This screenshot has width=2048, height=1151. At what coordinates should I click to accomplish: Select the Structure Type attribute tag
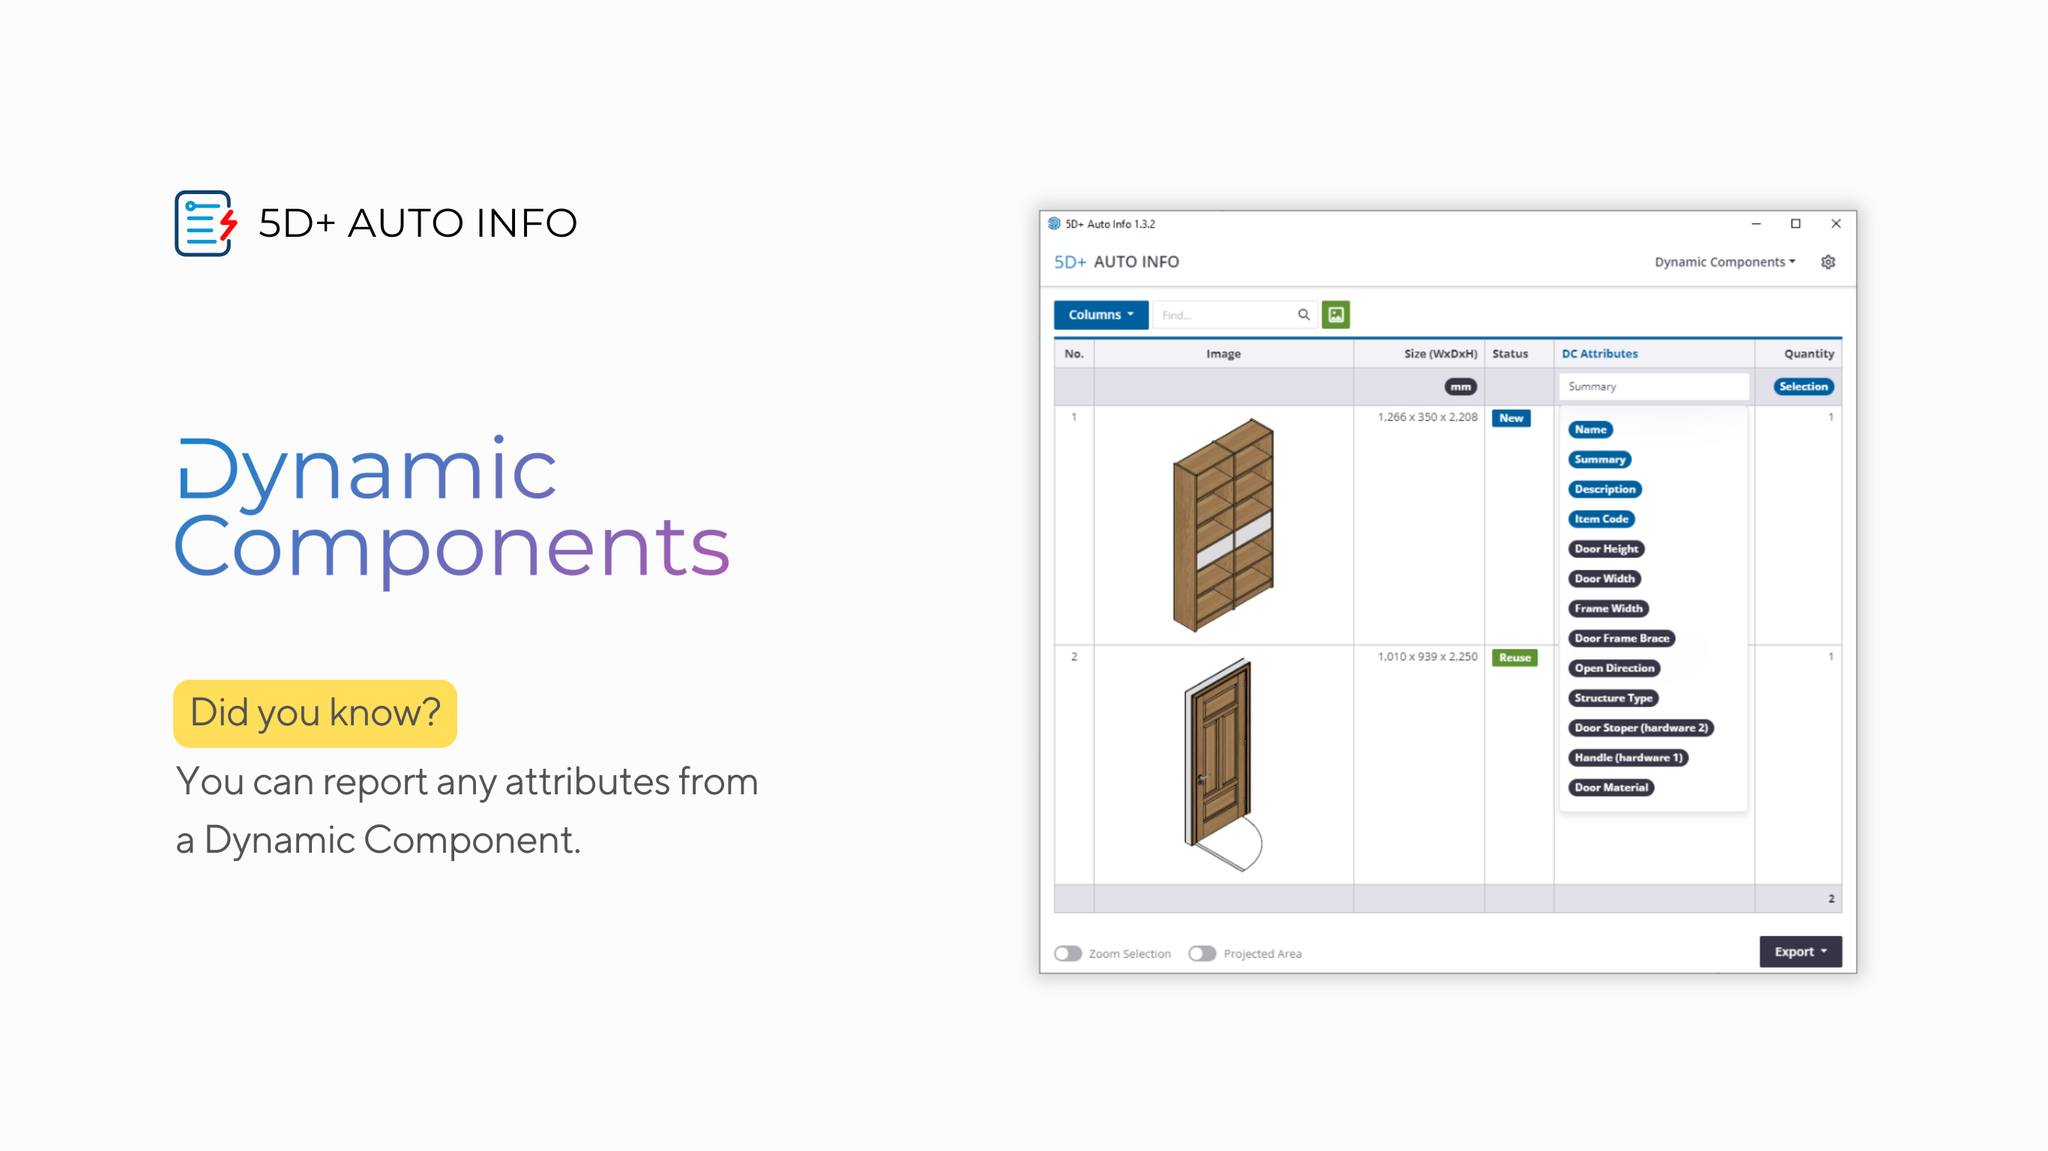1613,699
